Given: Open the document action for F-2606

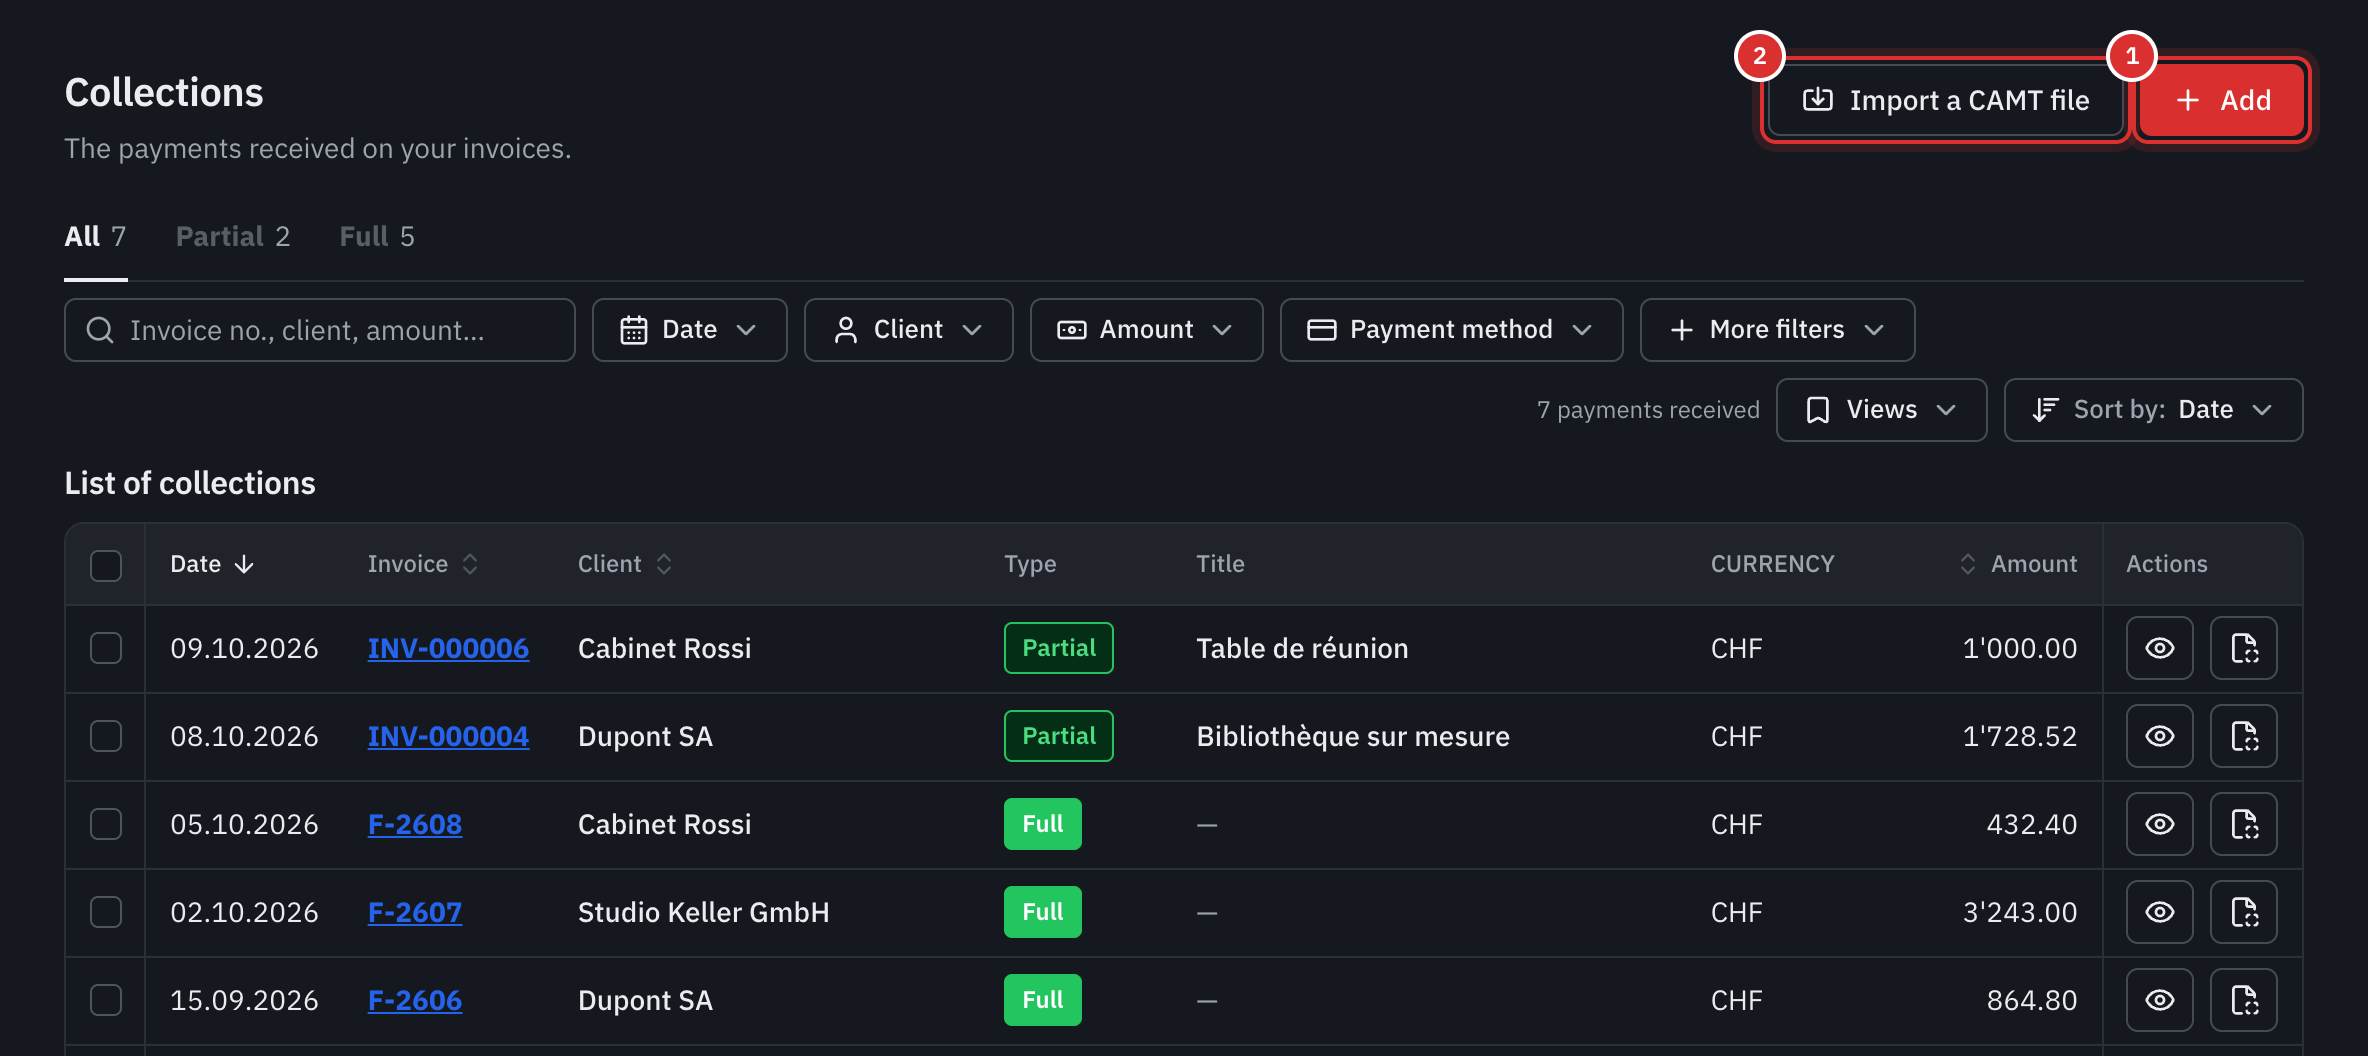Looking at the screenshot, I should pyautogui.click(x=2243, y=1000).
